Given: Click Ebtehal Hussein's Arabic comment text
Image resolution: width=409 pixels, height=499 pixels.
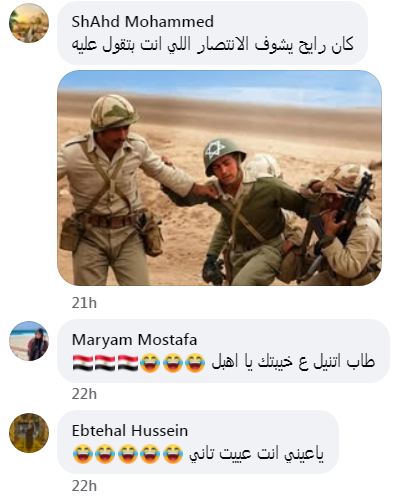Looking at the screenshot, I should click(257, 454).
